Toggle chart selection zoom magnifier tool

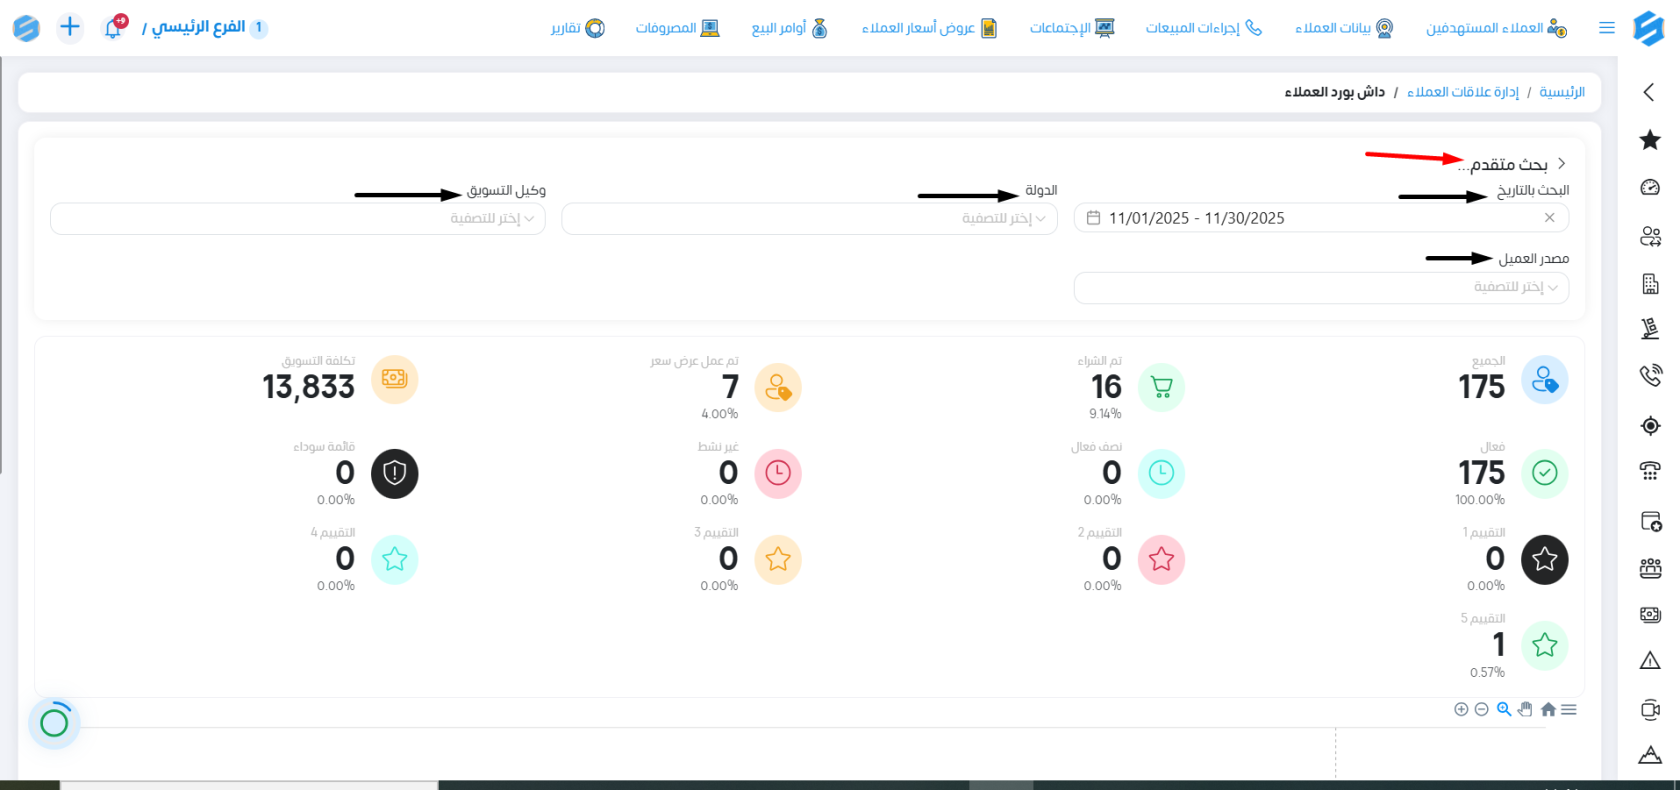1504,709
